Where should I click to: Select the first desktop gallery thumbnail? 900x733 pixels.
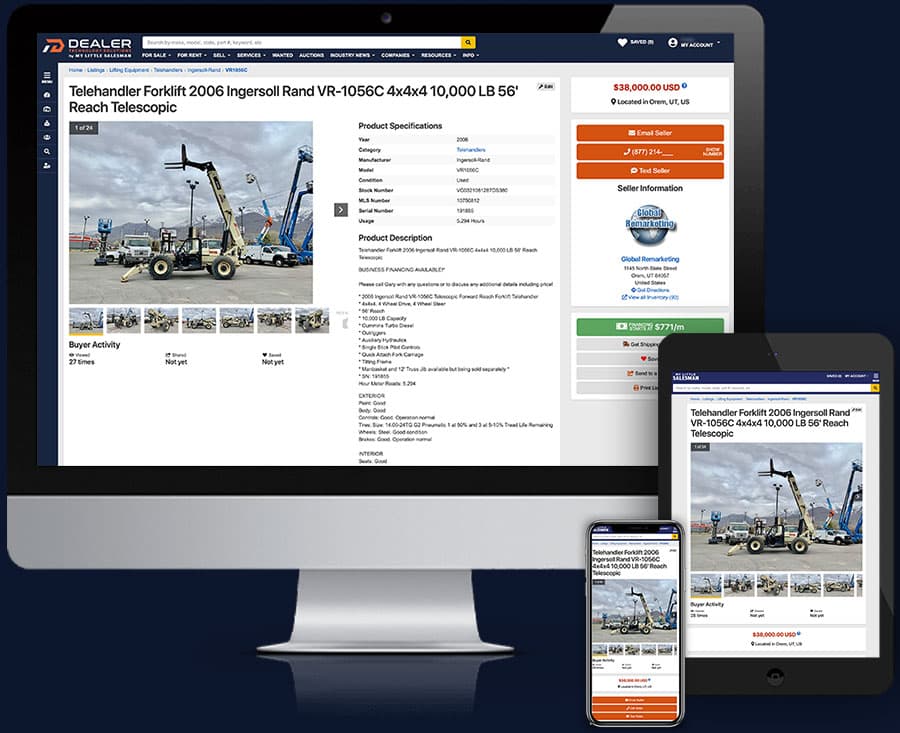click(x=86, y=321)
